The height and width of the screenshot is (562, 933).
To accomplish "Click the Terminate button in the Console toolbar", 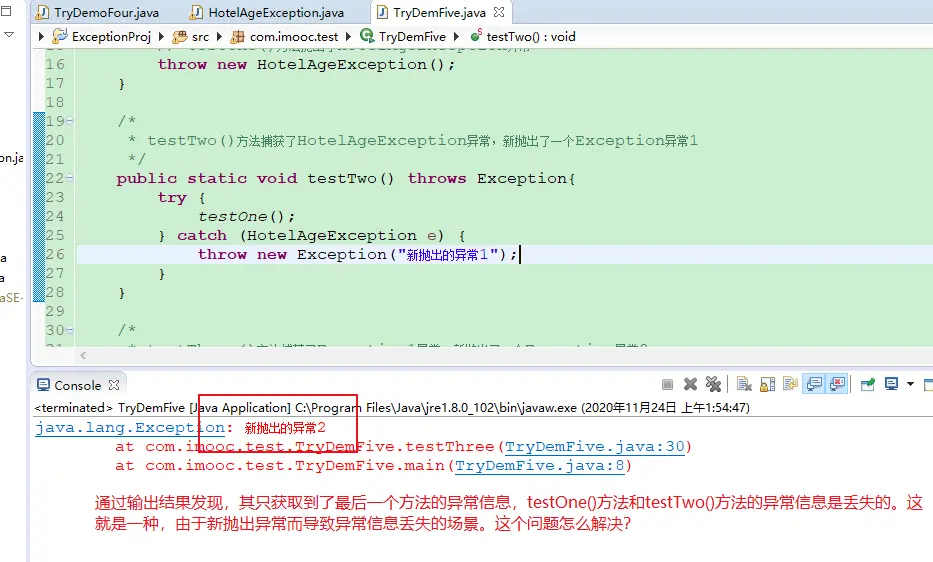I will coord(668,385).
